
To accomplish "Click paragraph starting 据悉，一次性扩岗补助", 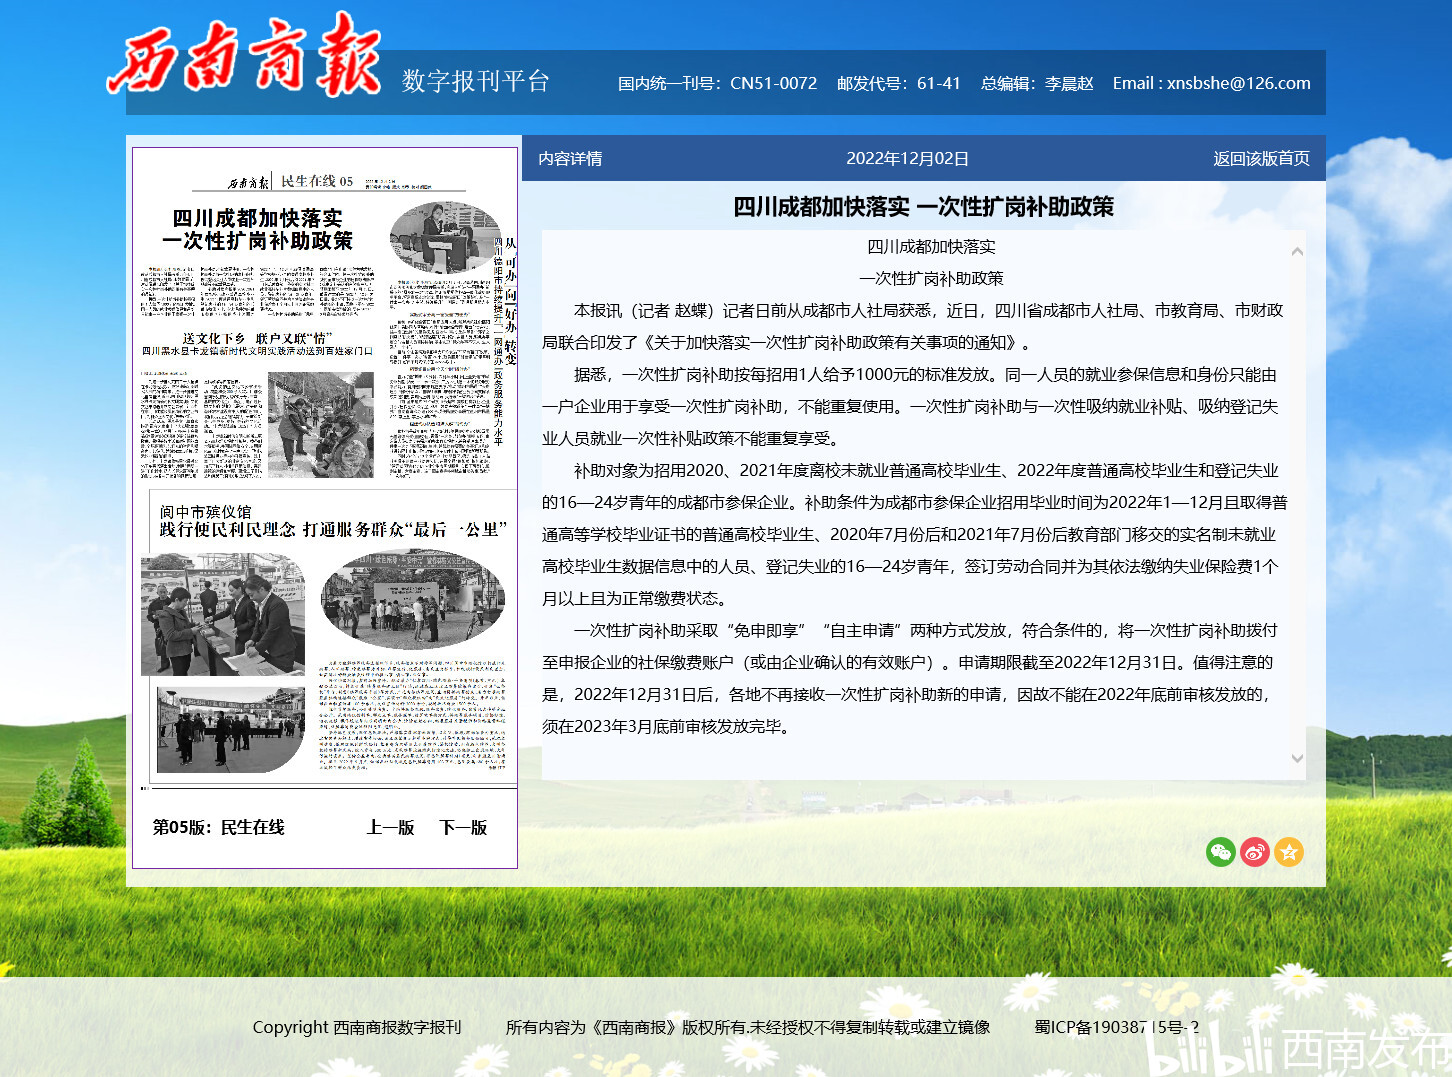I will point(910,406).
